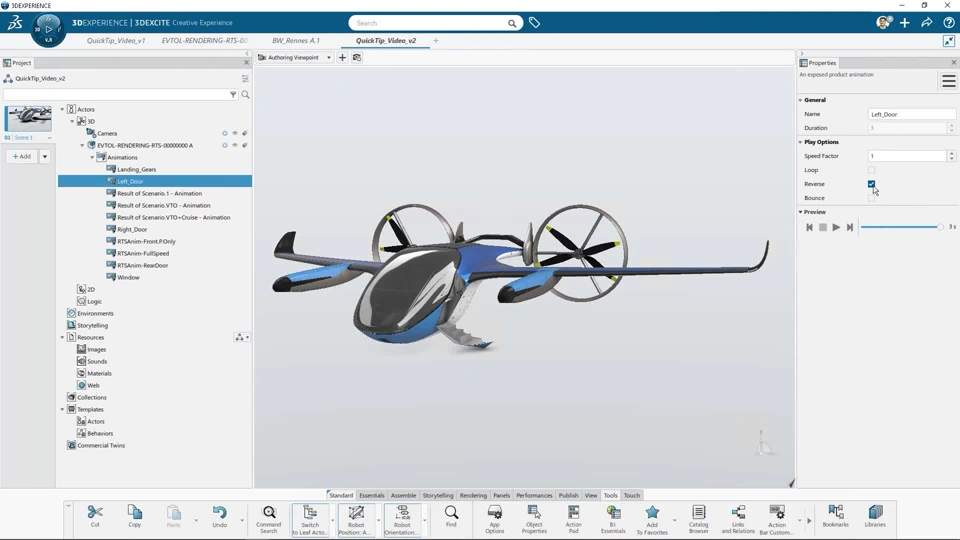Switch to the Rendering toolbar tab

click(x=473, y=495)
